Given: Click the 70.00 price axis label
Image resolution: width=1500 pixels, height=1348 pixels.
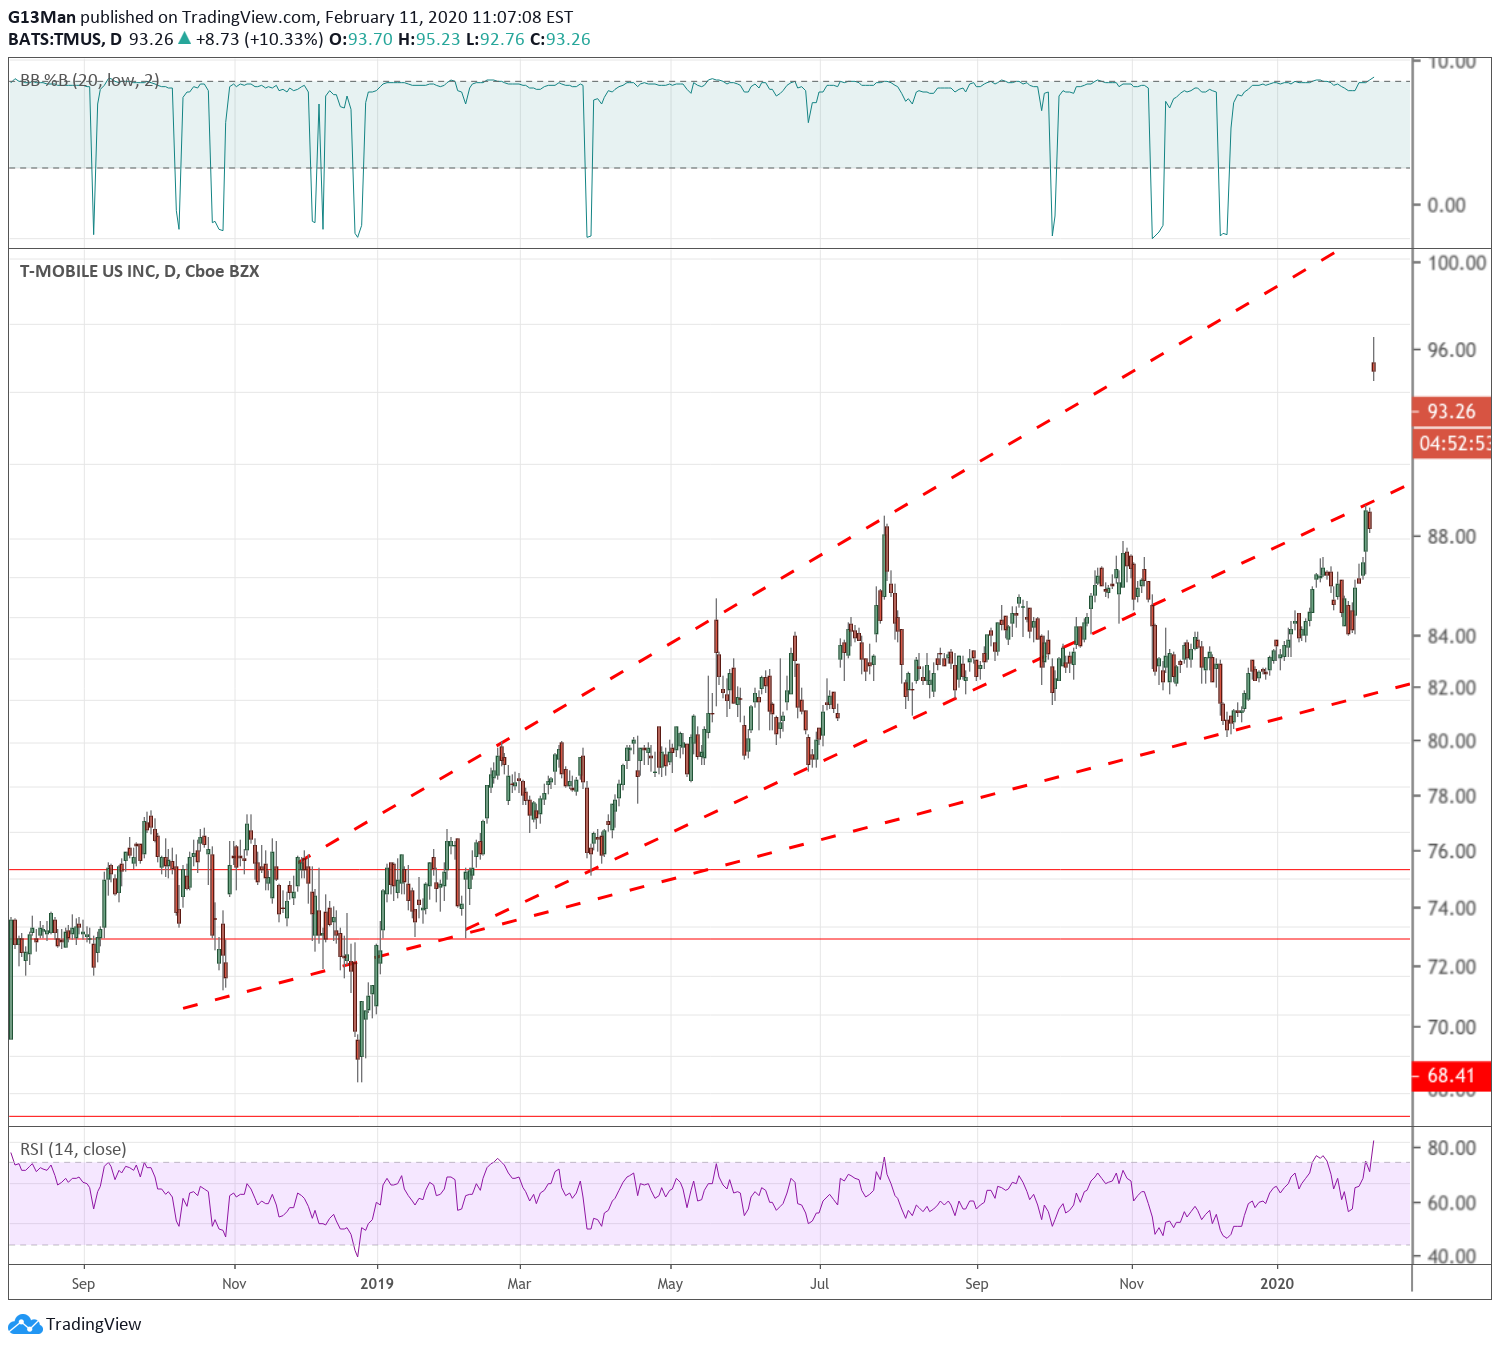Looking at the screenshot, I should [x=1452, y=1027].
